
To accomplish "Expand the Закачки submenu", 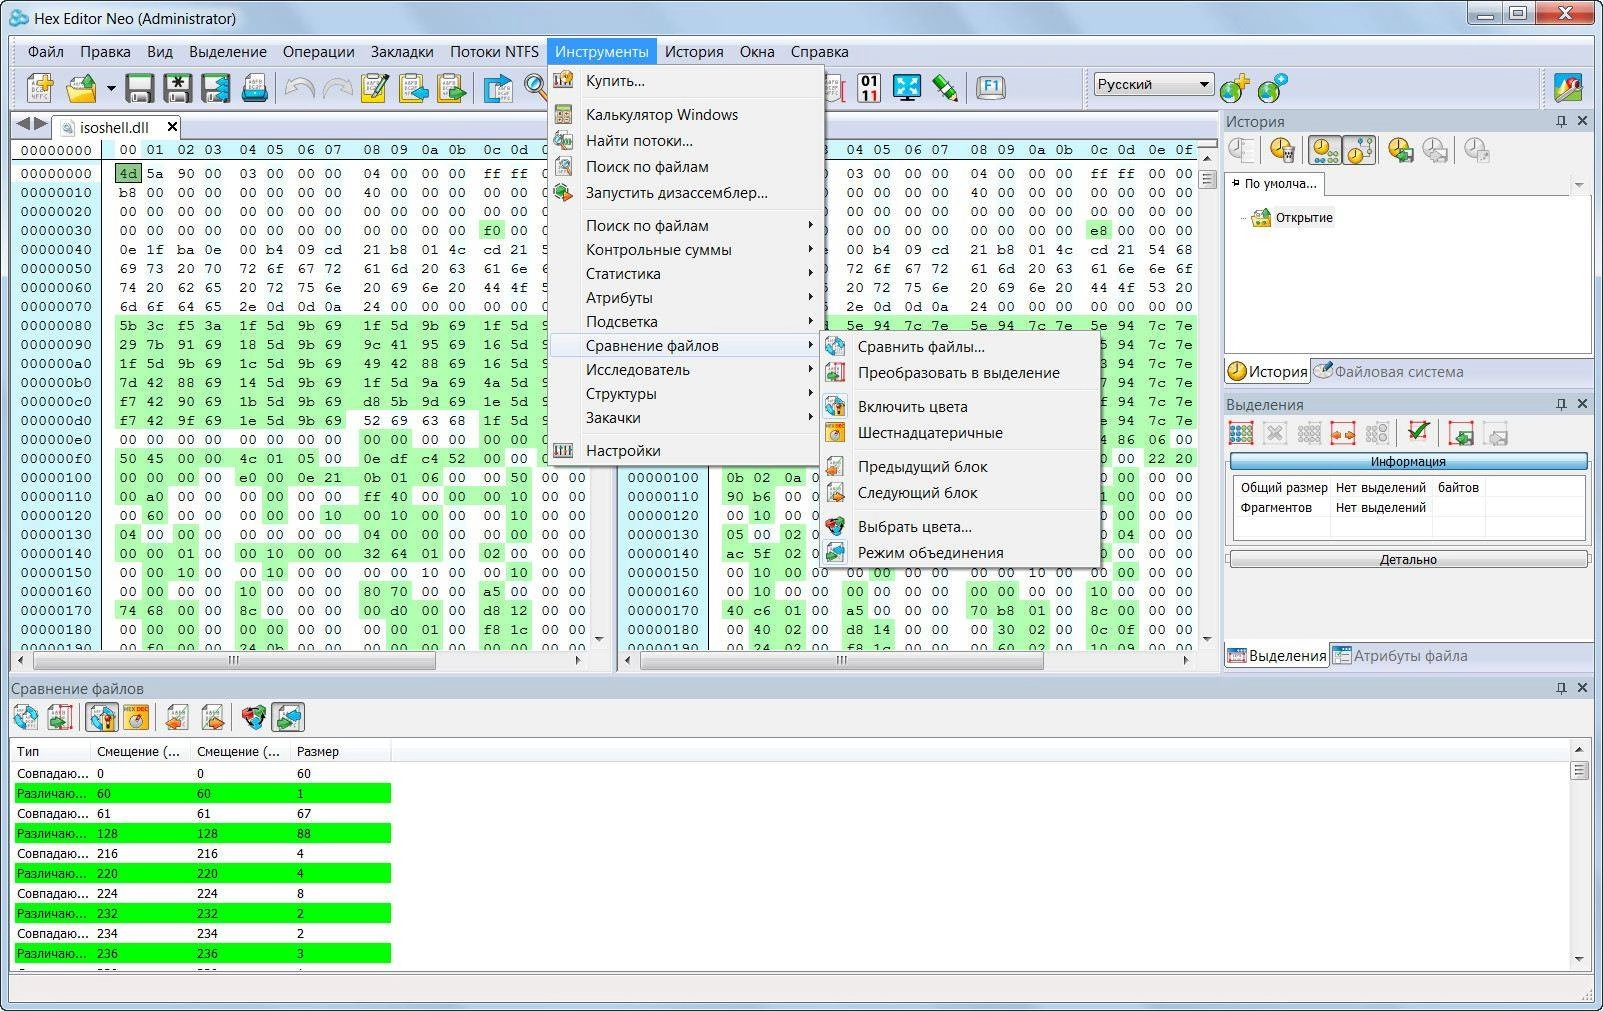I will click(x=685, y=418).
